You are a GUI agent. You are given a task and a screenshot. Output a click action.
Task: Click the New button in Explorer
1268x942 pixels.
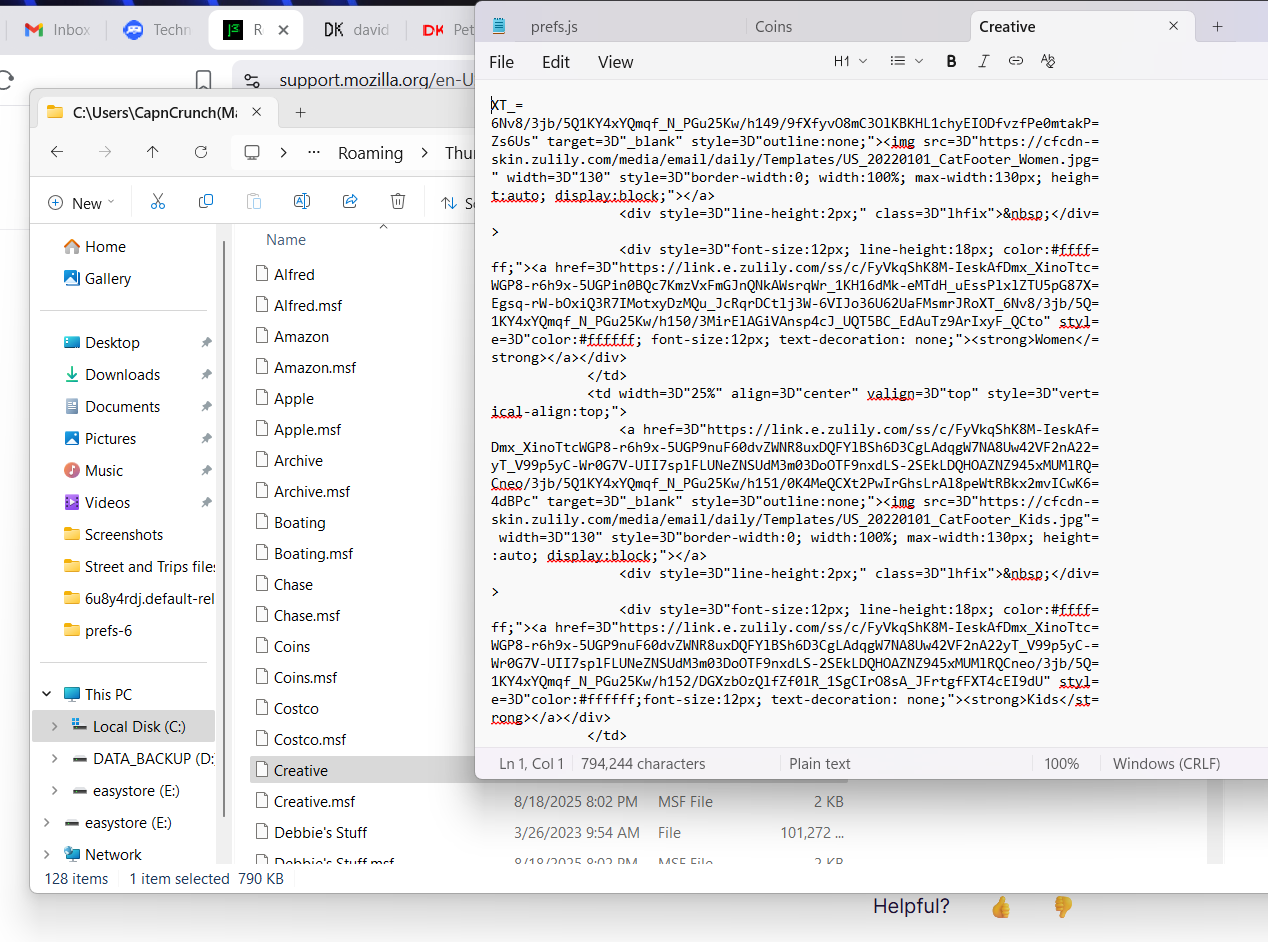80,203
